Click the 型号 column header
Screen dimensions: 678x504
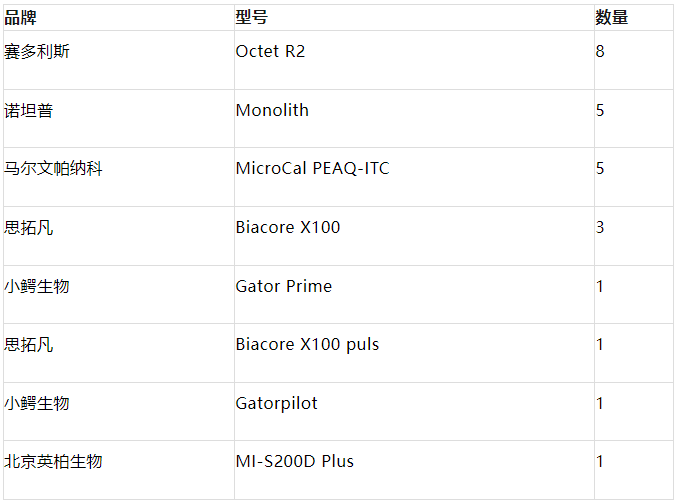point(252,17)
